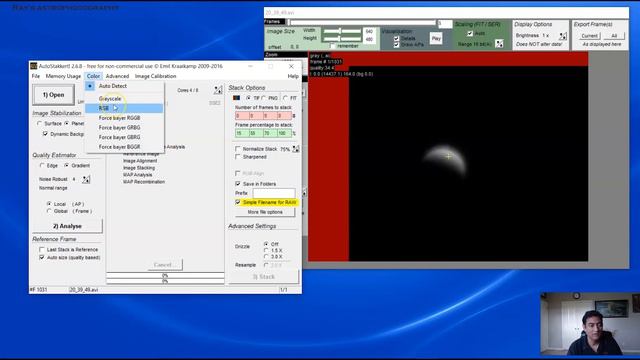Tick the Sharpened checkbox
640x360 pixels.
[238, 157]
